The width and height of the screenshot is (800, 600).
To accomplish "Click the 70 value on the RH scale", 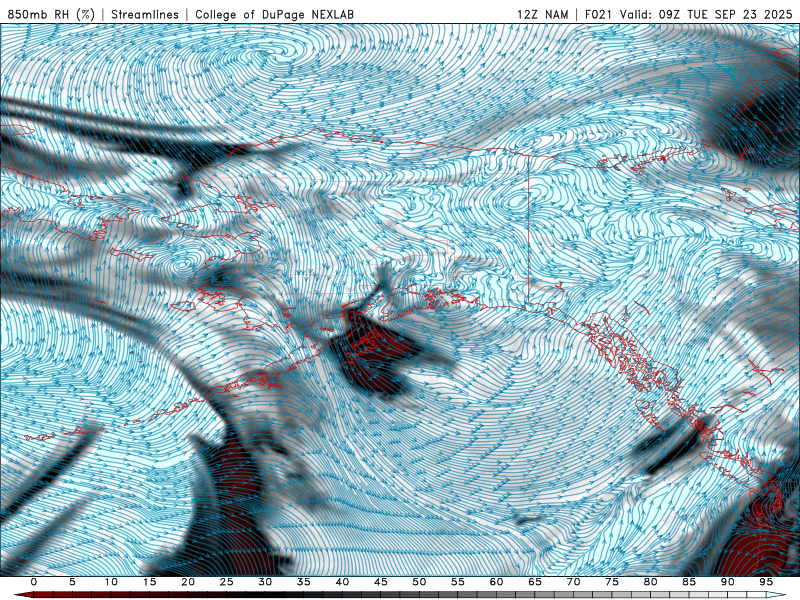I will point(573,582).
